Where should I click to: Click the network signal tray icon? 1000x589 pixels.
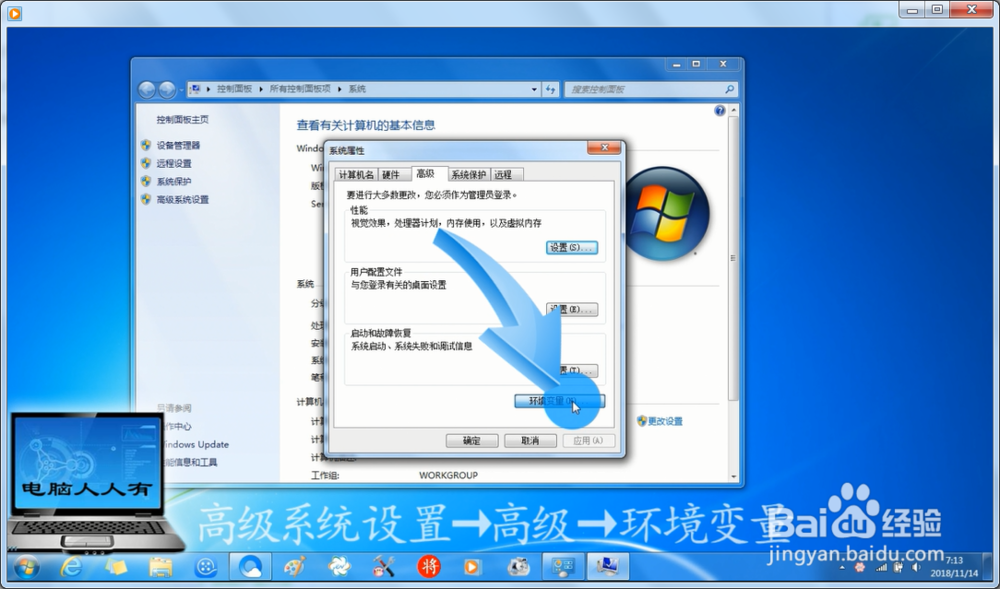click(x=881, y=567)
